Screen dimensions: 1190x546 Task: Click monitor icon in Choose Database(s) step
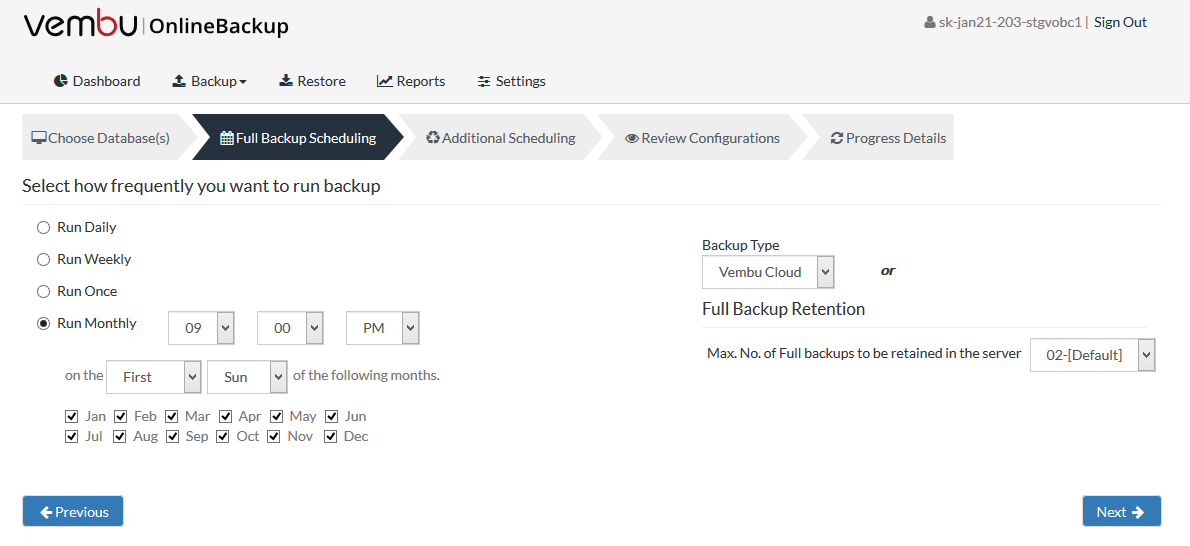(x=39, y=138)
